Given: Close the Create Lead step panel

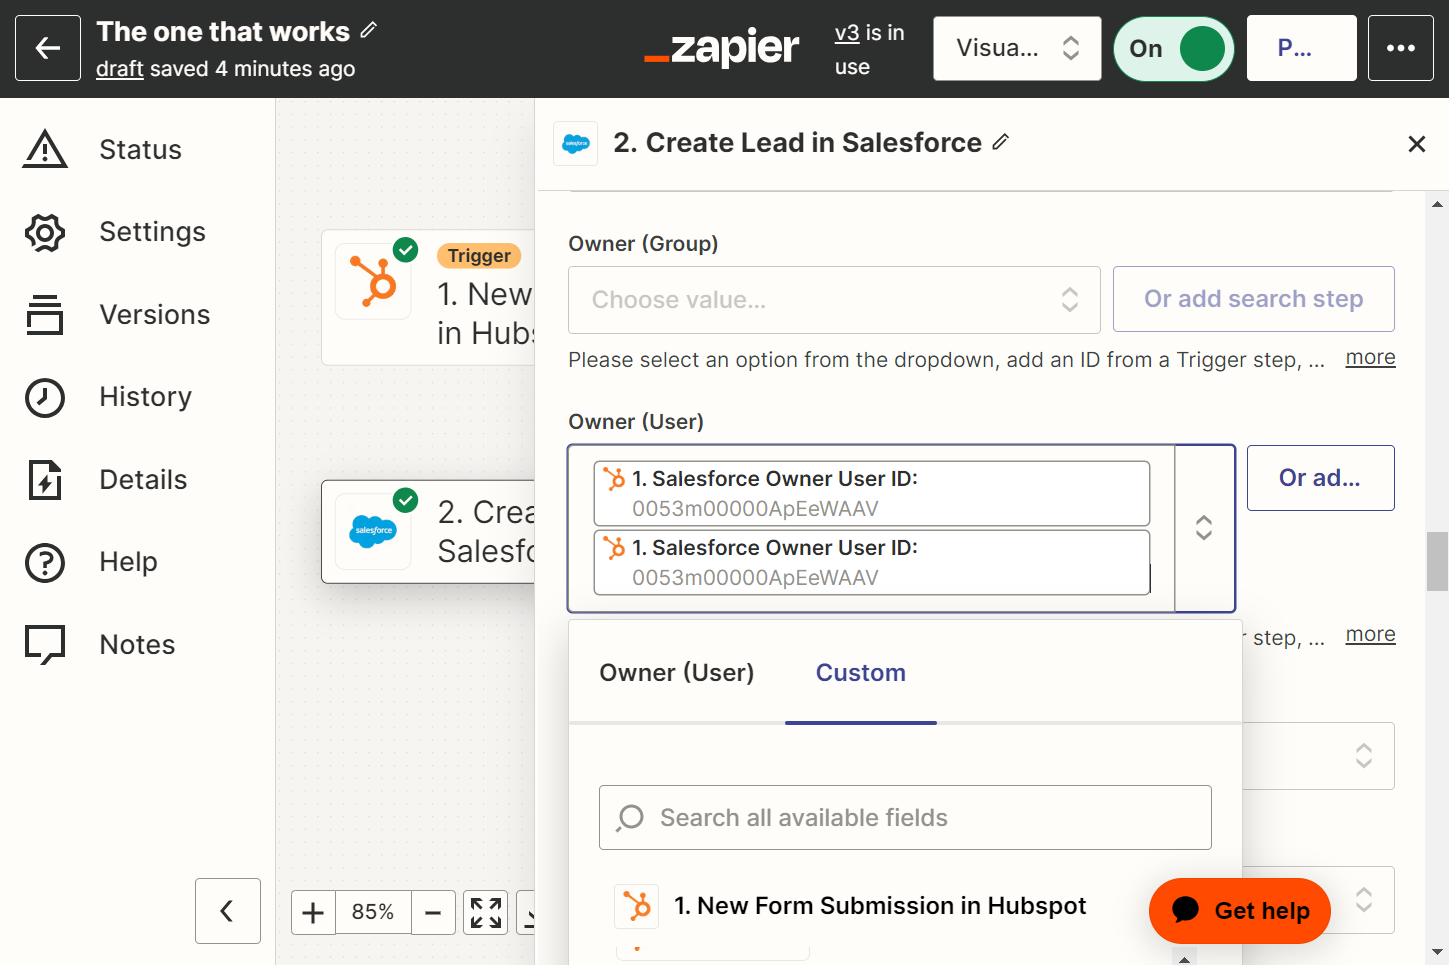Looking at the screenshot, I should 1416,144.
